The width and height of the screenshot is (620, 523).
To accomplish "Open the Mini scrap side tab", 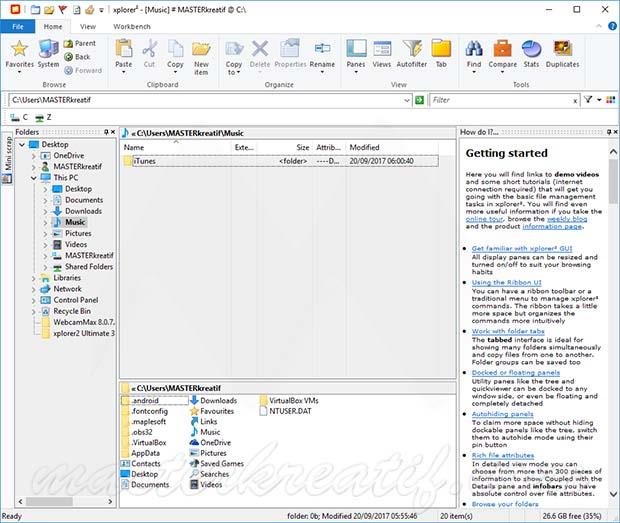I will [x=8, y=160].
